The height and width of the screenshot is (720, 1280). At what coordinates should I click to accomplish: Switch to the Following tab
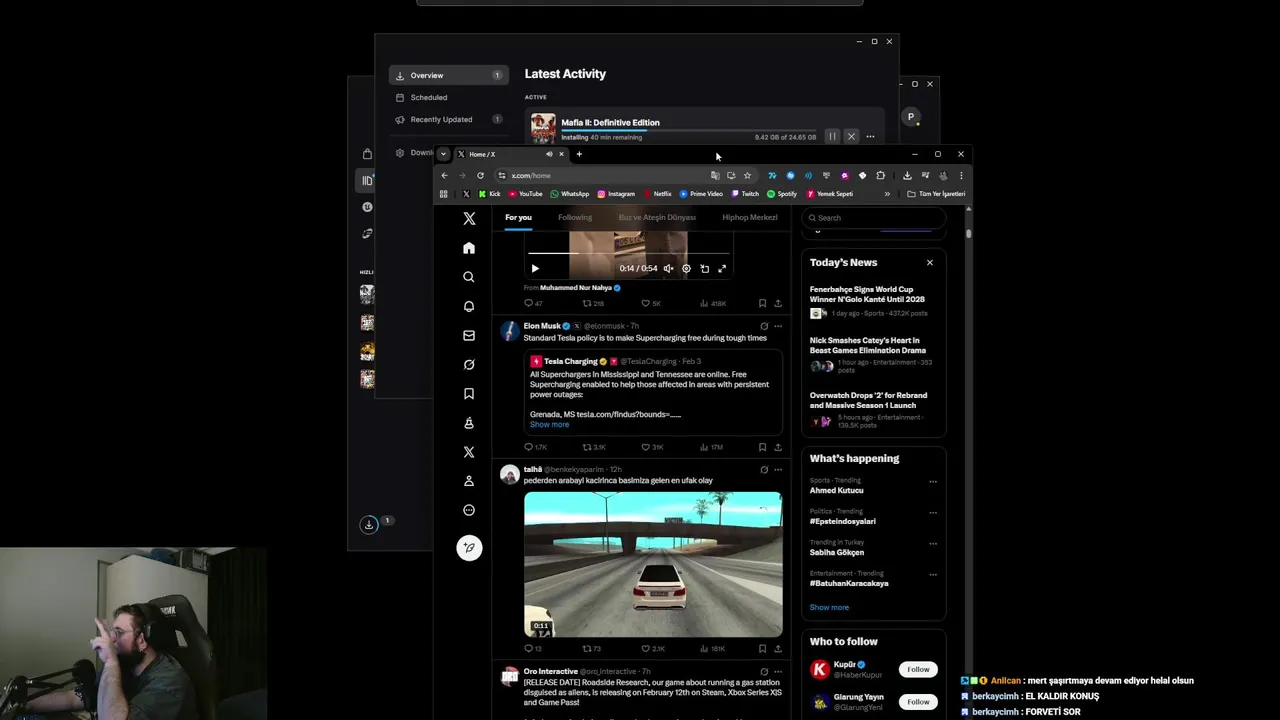pyautogui.click(x=575, y=217)
